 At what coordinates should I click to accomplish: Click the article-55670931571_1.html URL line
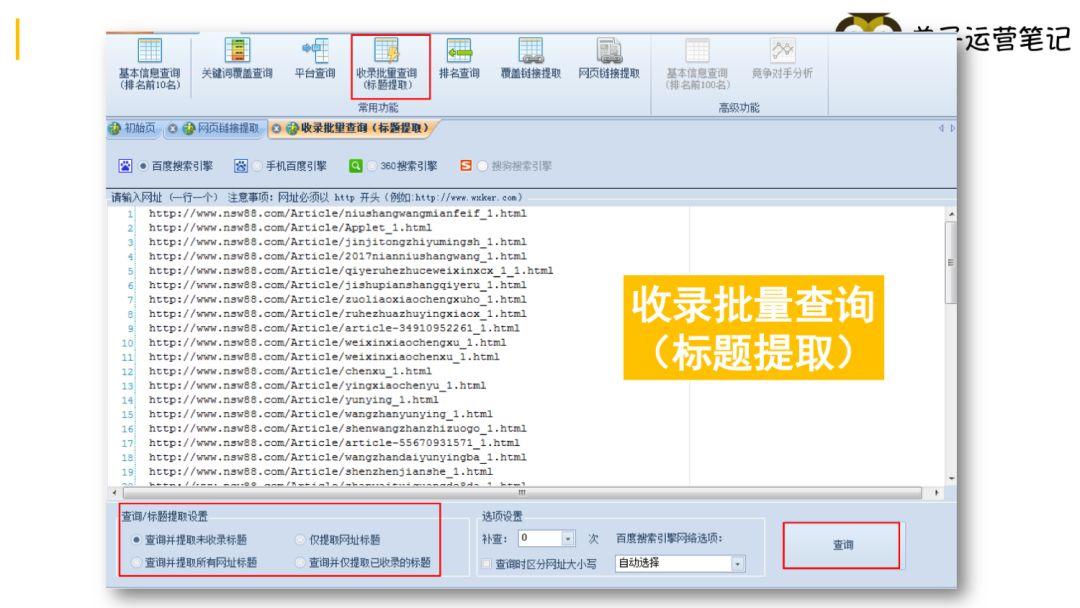(334, 443)
